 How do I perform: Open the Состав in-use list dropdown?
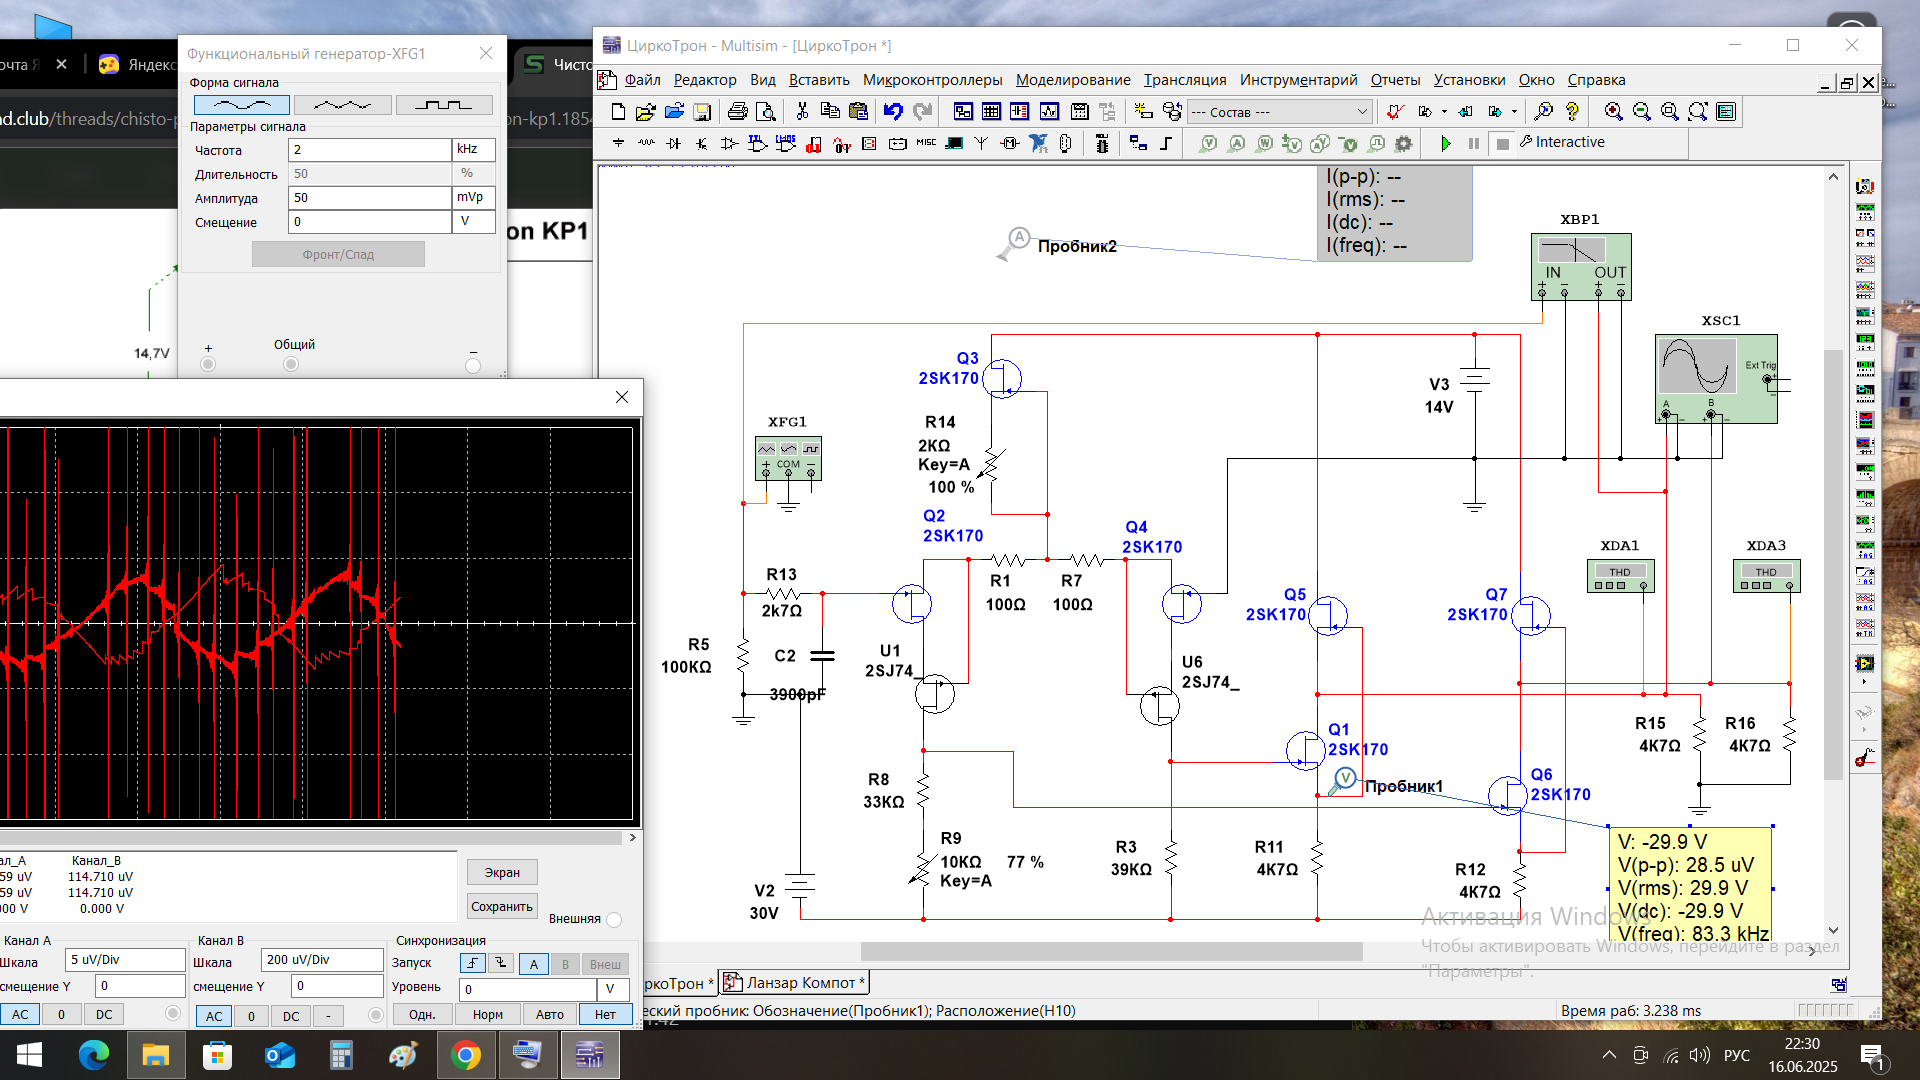(1362, 112)
